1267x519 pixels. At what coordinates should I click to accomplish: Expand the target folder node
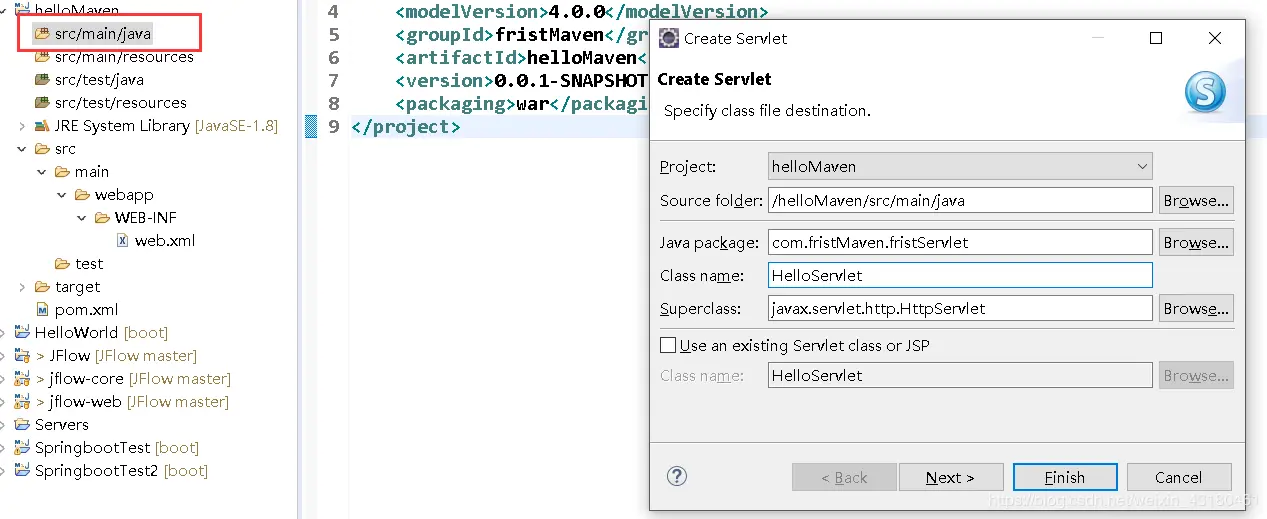coord(22,287)
